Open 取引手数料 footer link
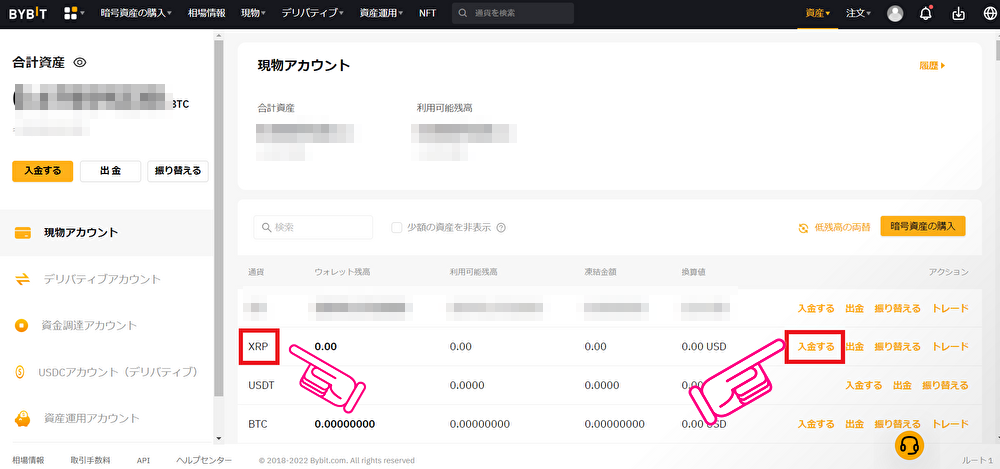 click(91, 460)
